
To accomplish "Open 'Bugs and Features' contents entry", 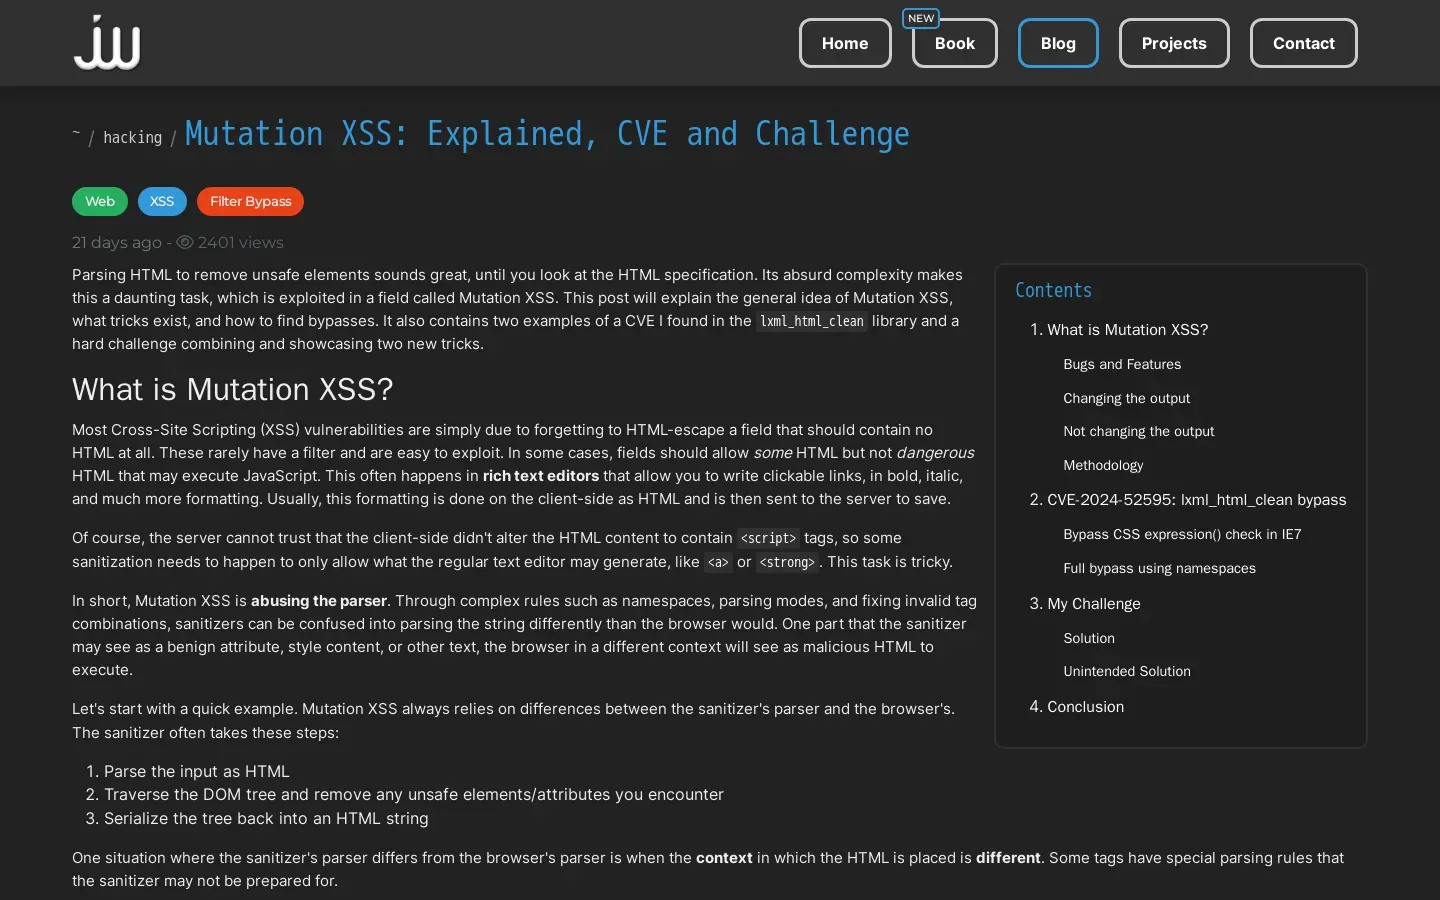I will click(x=1122, y=365).
